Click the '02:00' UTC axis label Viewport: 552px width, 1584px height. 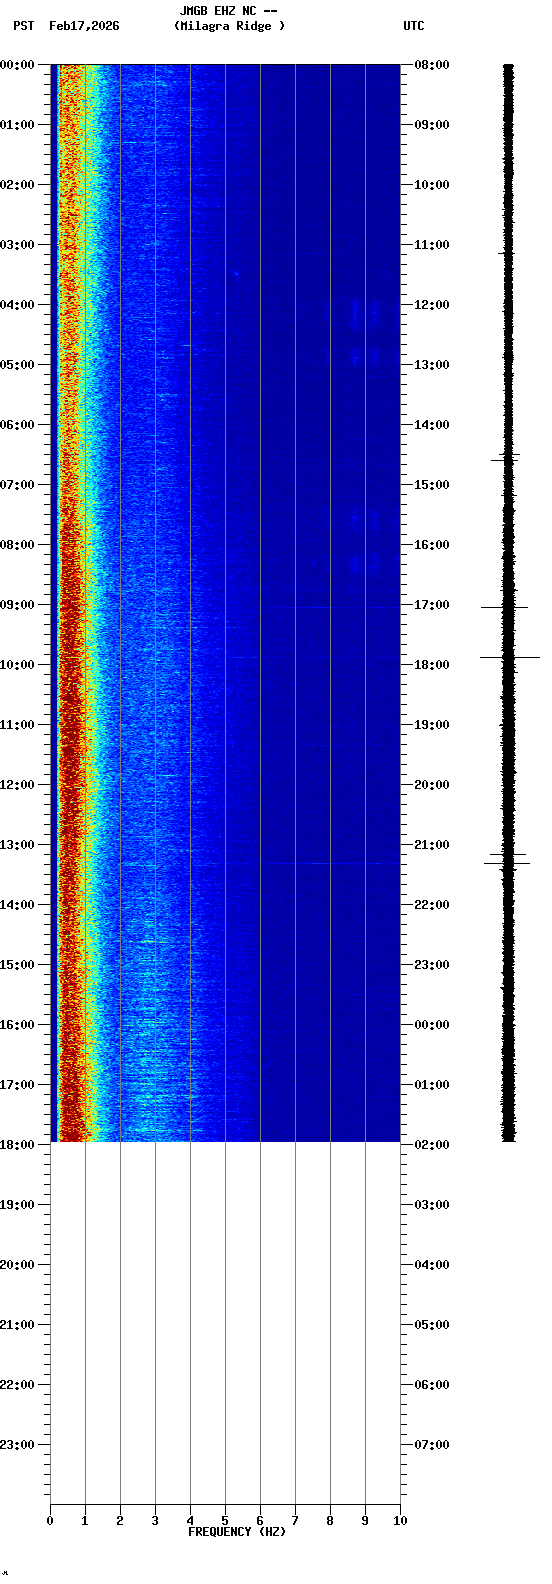[432, 1145]
